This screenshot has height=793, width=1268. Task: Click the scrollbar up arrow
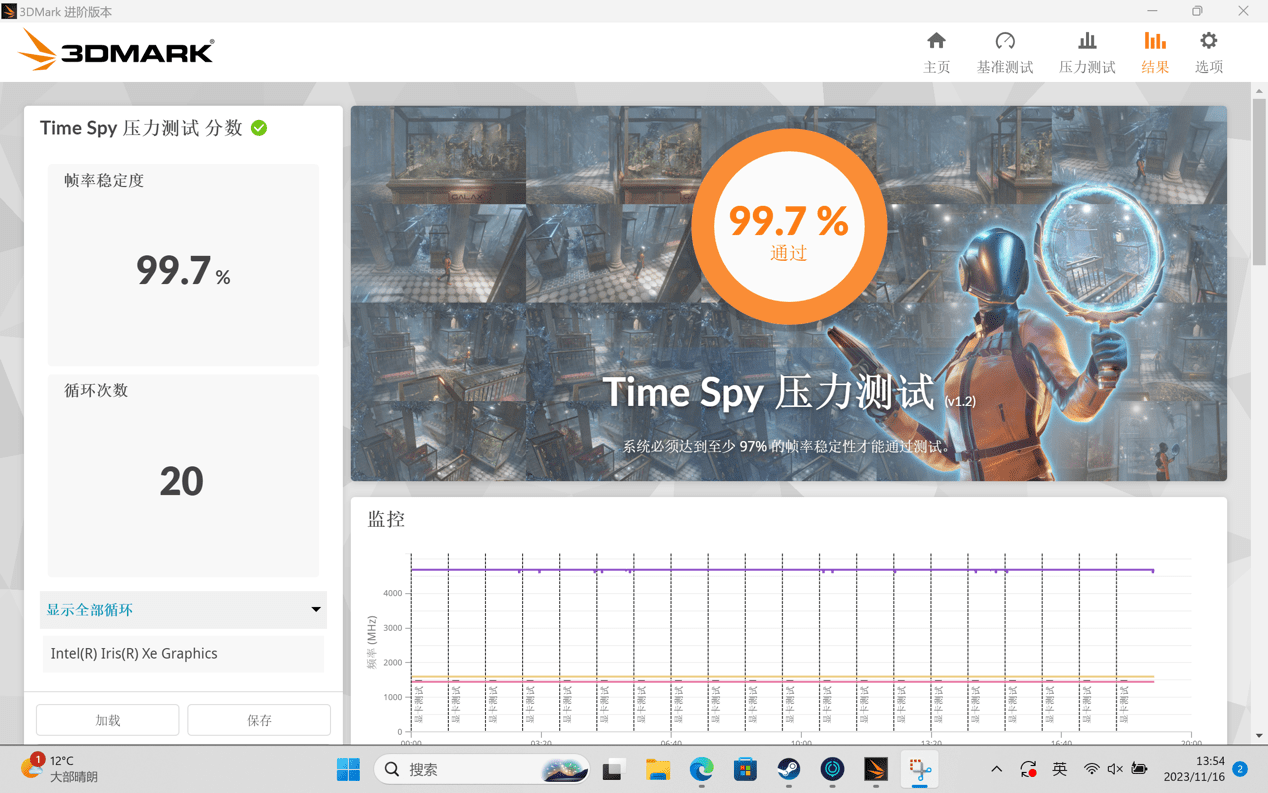pyautogui.click(x=1259, y=91)
